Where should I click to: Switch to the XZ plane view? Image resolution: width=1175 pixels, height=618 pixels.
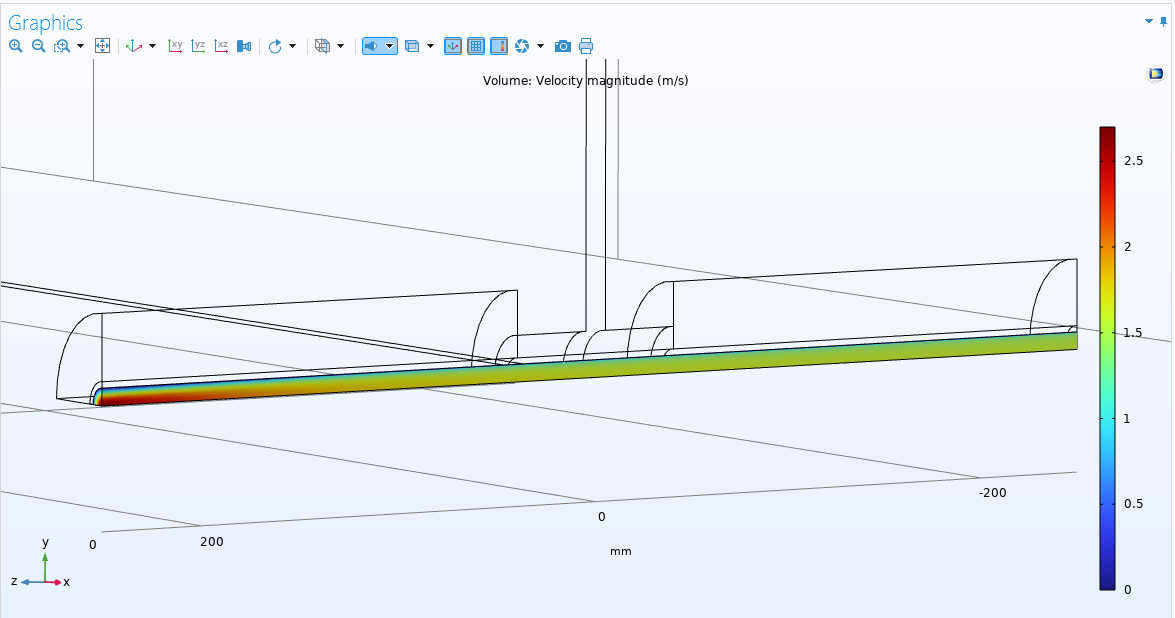[x=222, y=46]
